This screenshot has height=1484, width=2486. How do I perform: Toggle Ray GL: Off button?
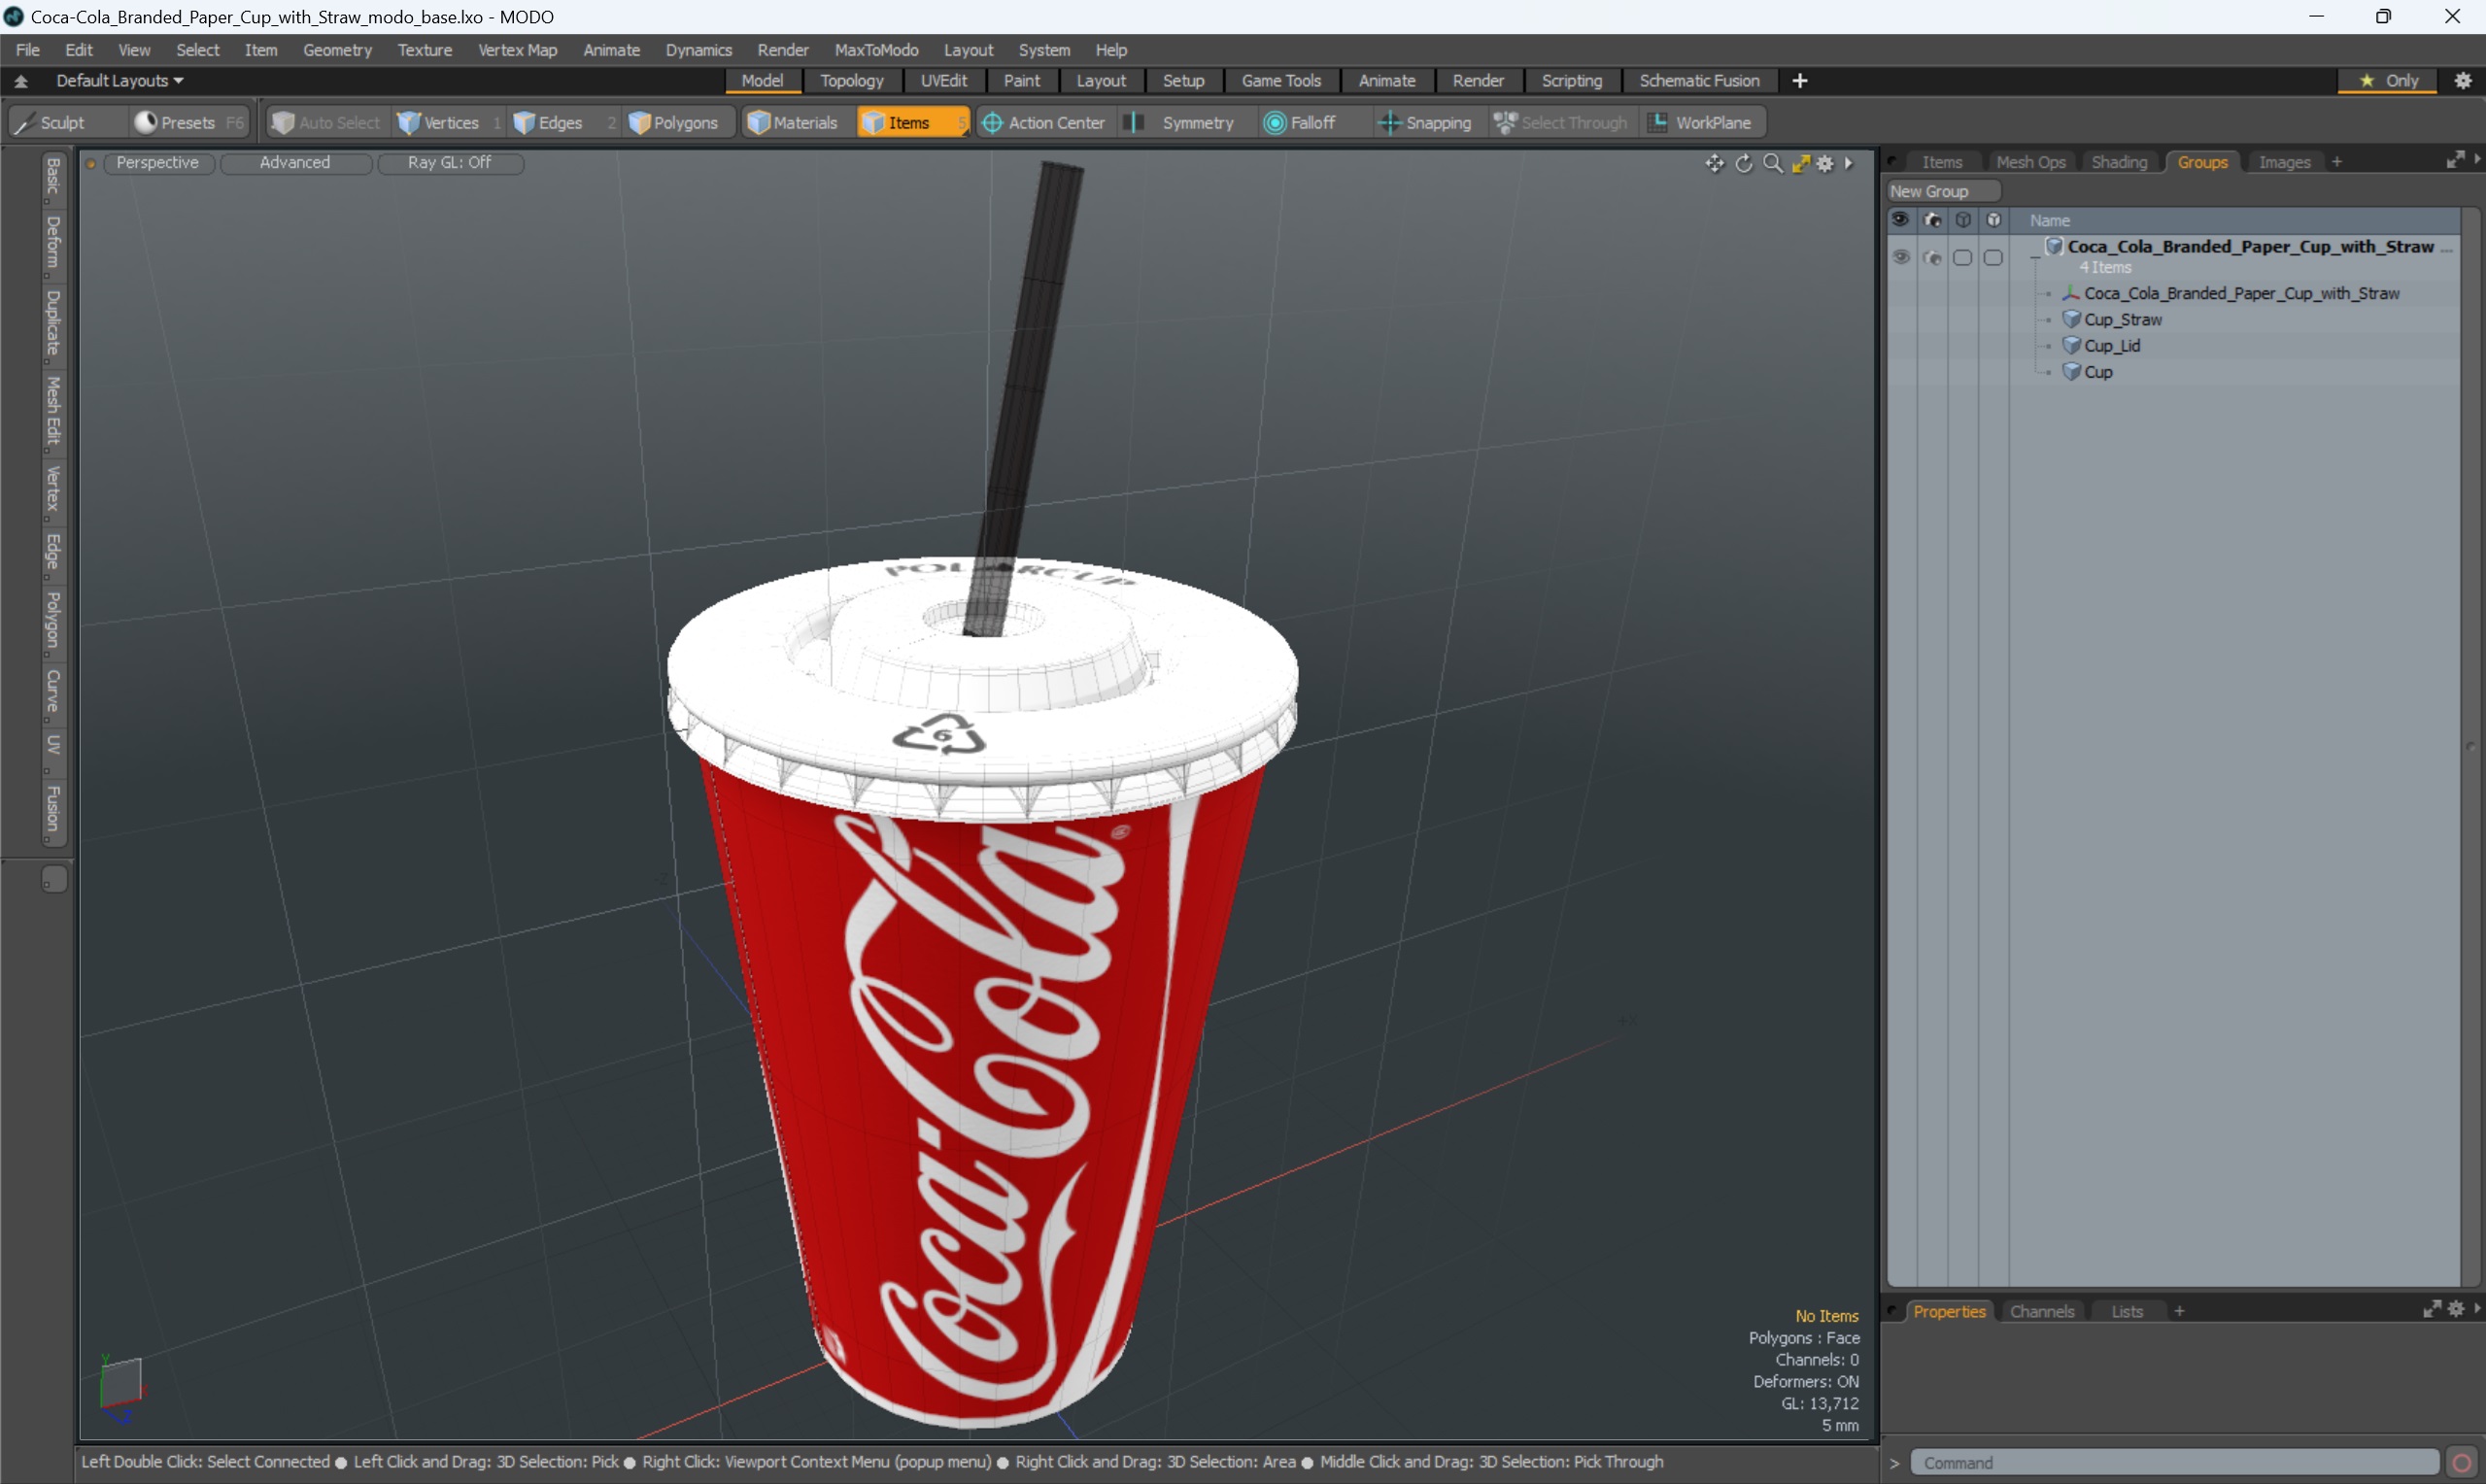coord(450,162)
